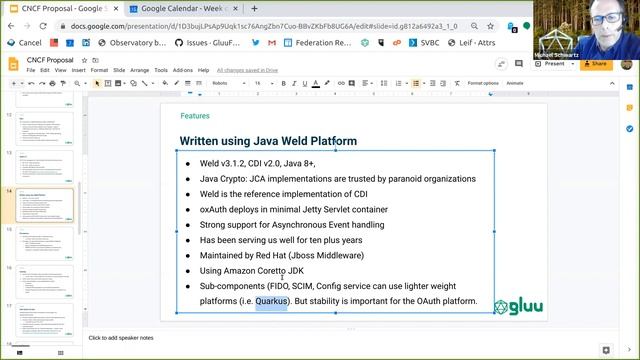Open the Slide menu

click(119, 70)
